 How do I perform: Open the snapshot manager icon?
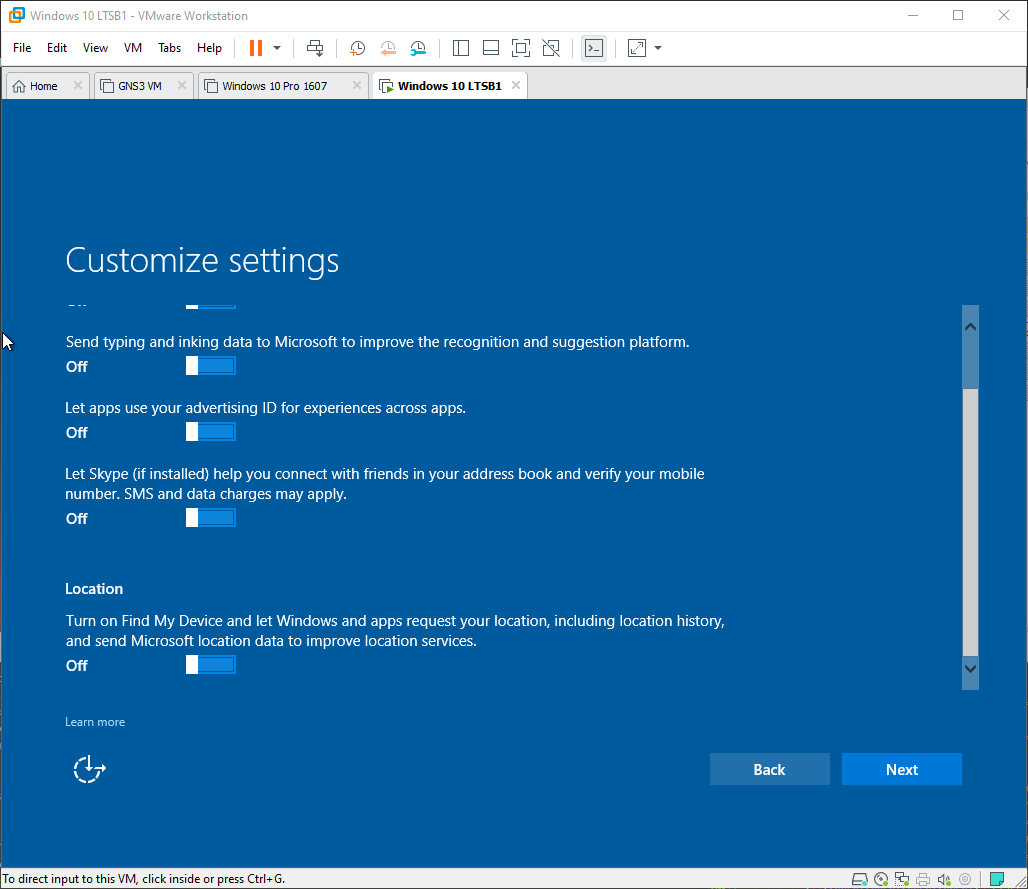418,48
